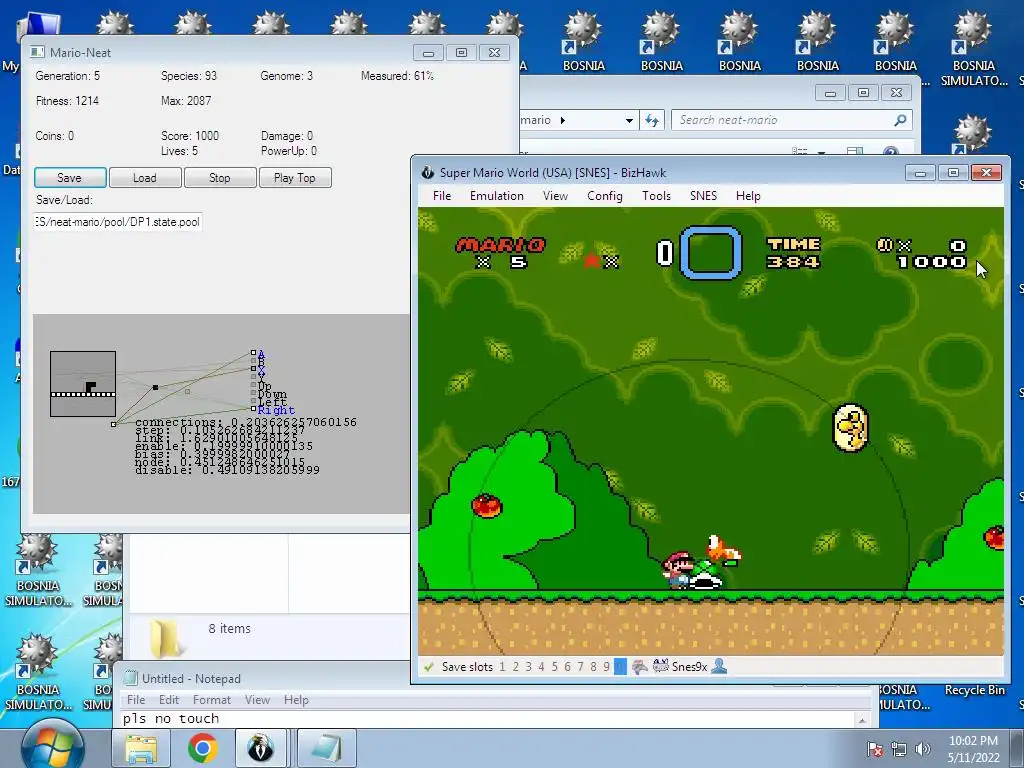Click the 8 items text in Explorer

pyautogui.click(x=229, y=628)
